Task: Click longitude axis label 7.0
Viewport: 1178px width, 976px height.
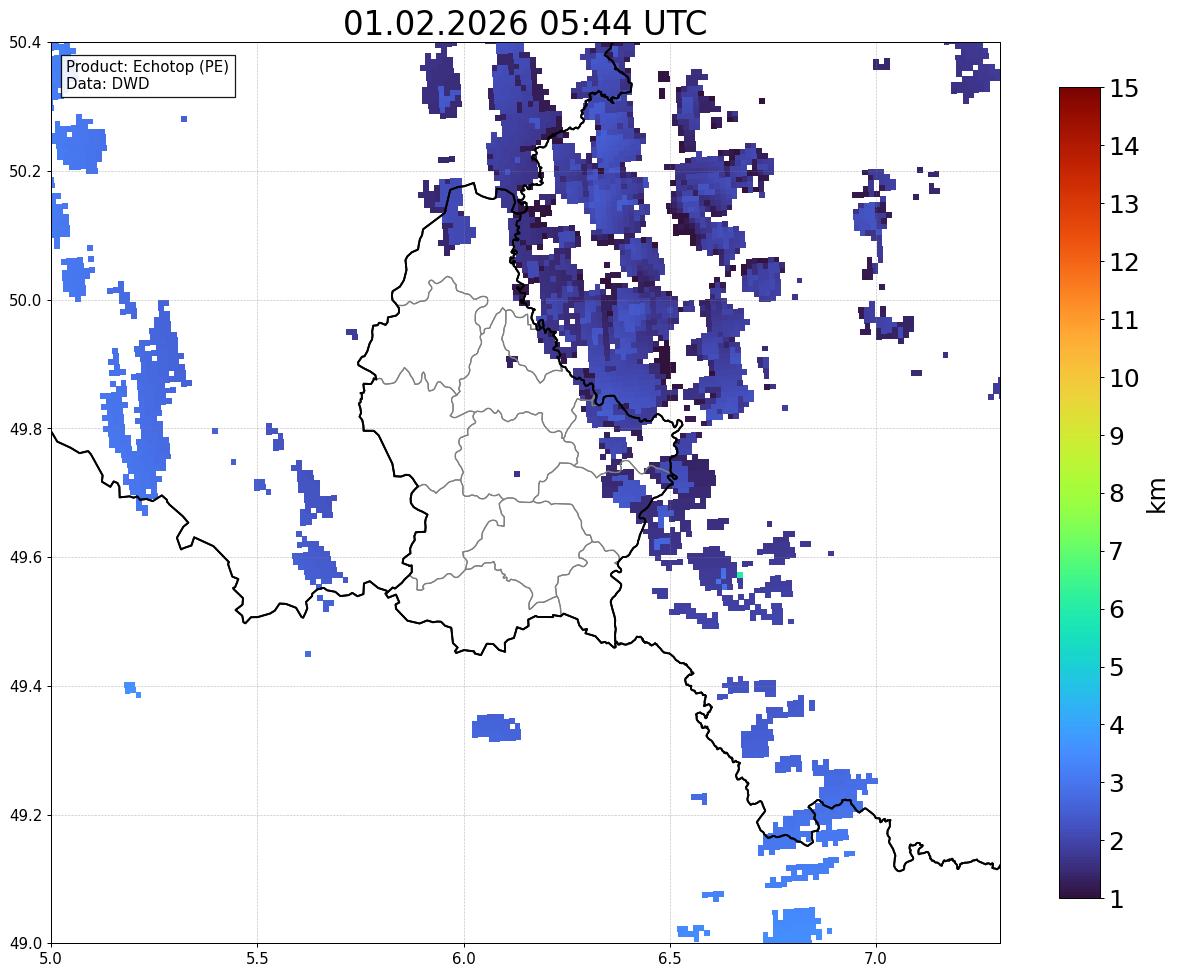Action: pos(877,959)
